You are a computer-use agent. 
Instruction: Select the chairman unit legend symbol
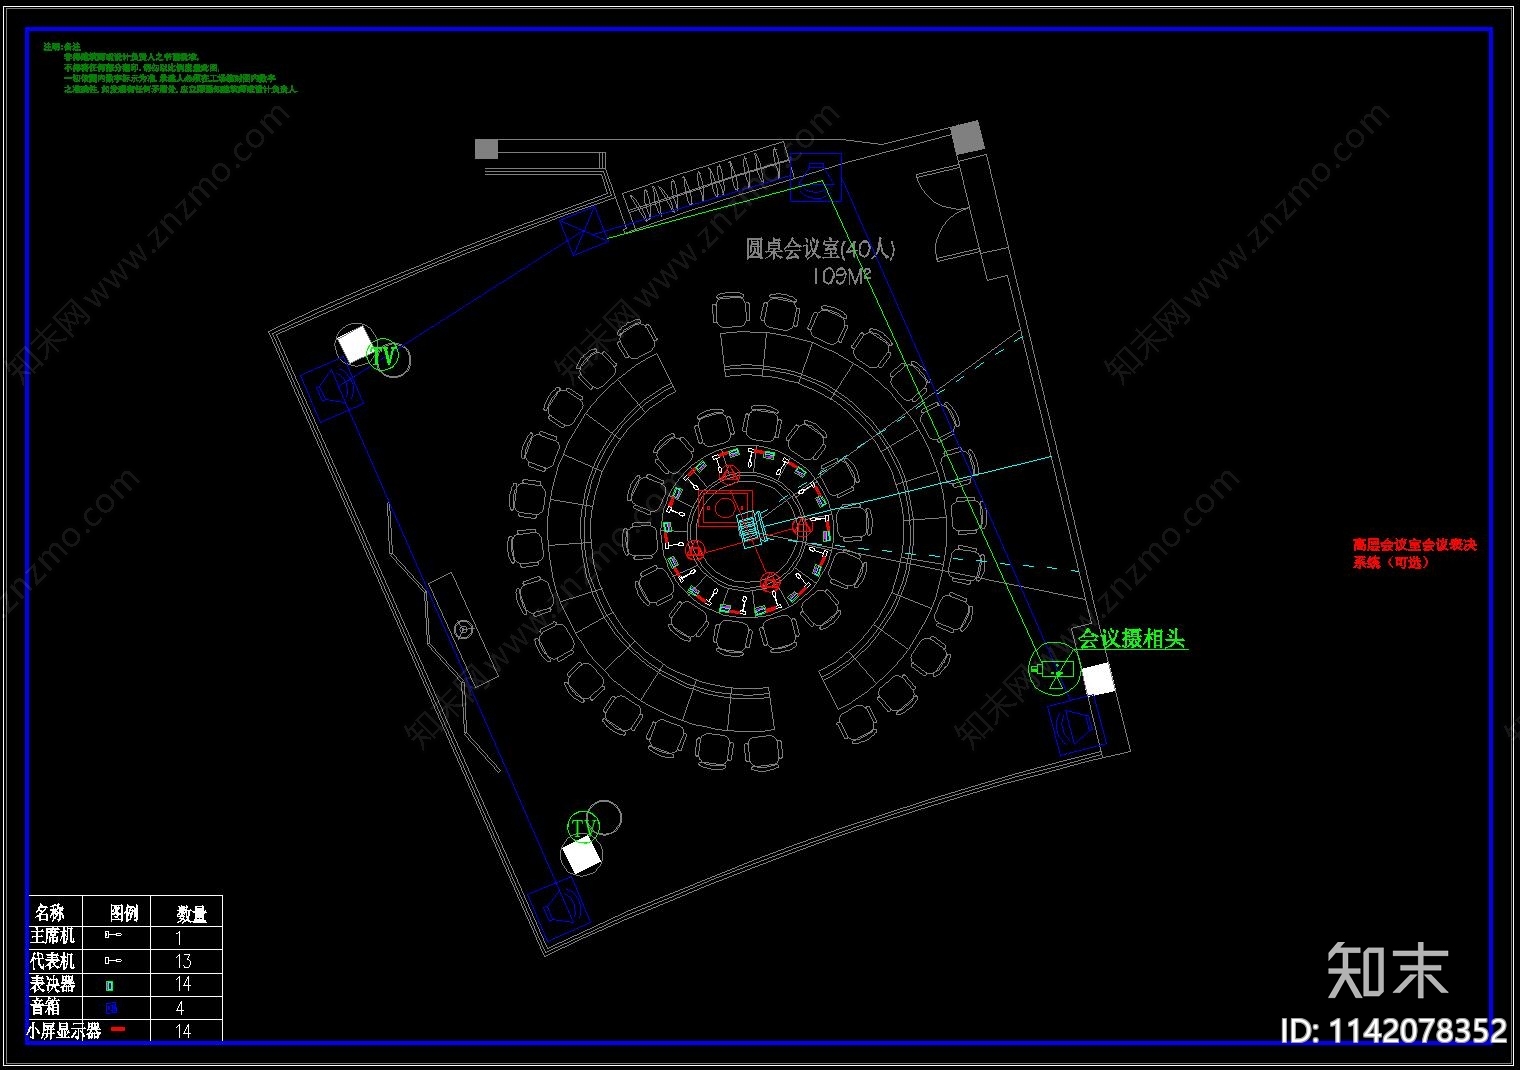click(x=114, y=936)
